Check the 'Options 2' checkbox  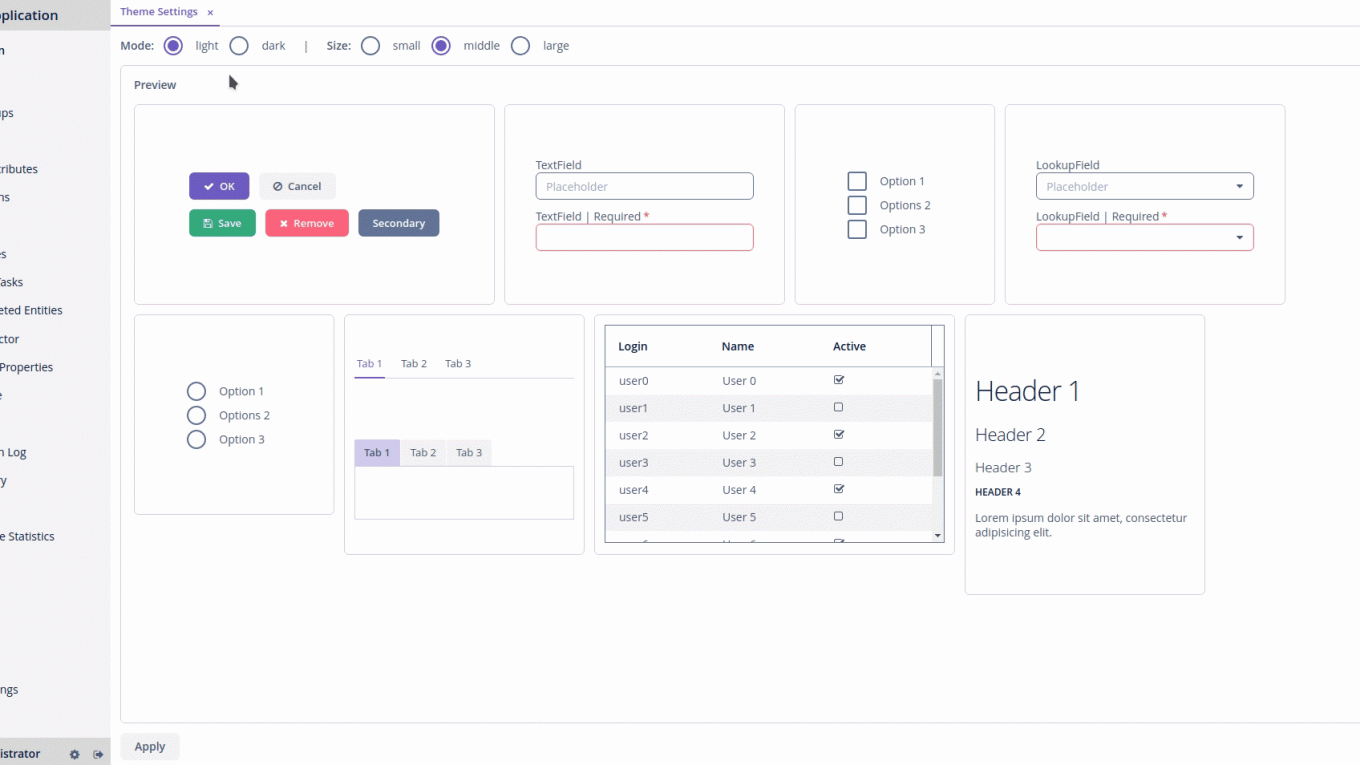[857, 205]
